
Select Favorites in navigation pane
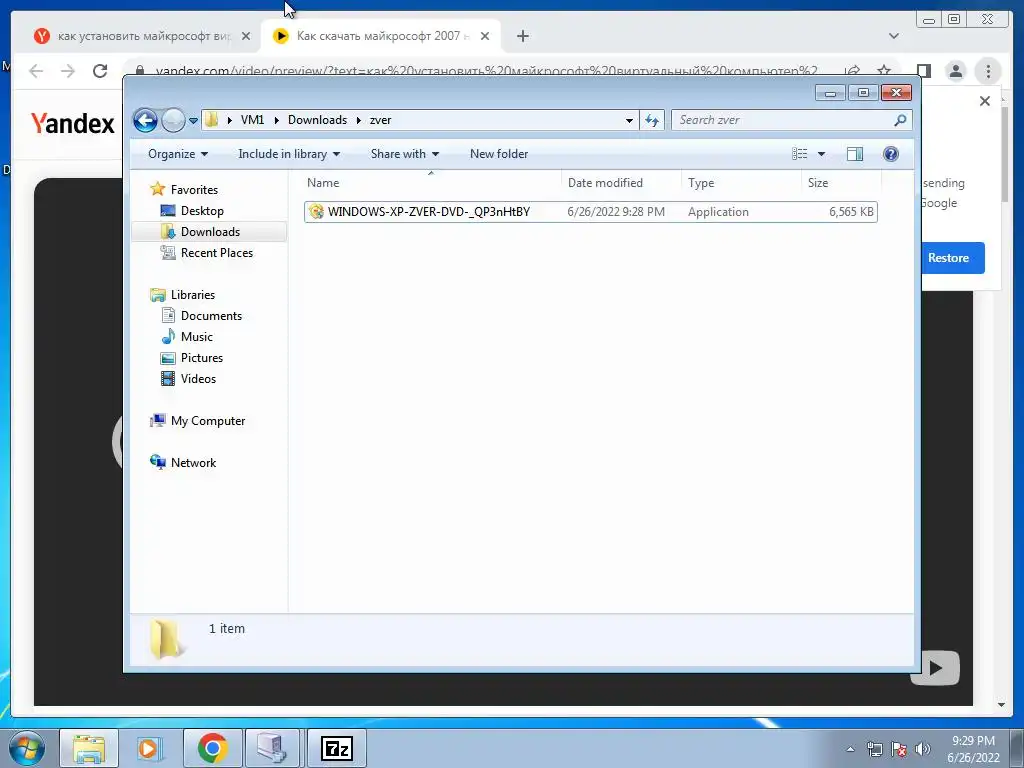pyautogui.click(x=194, y=189)
